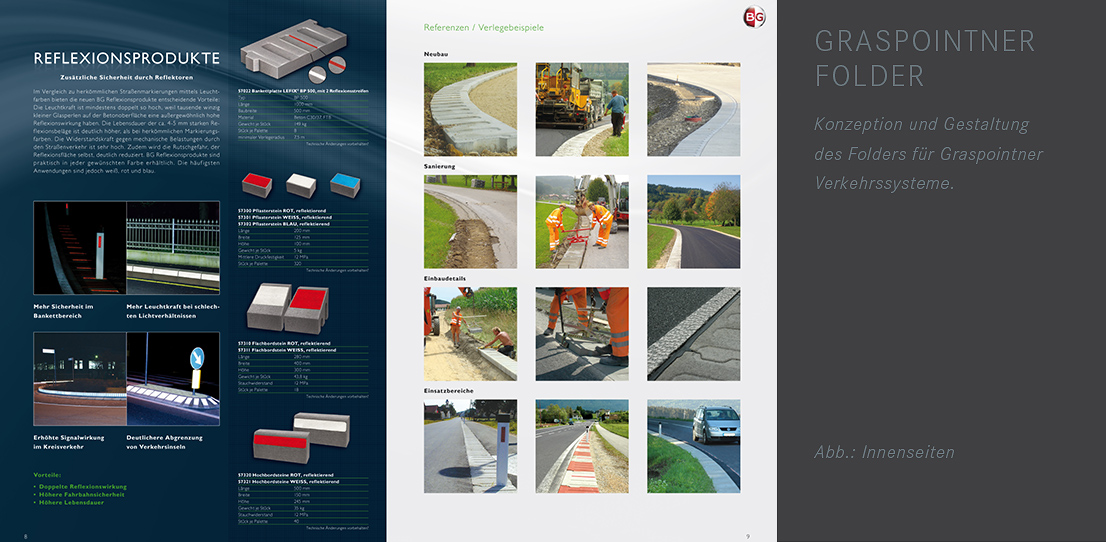This screenshot has width=1106, height=542.
Task: Click '57022 Bankettplatte LEFIX BP 500' table title
Action: point(303,91)
